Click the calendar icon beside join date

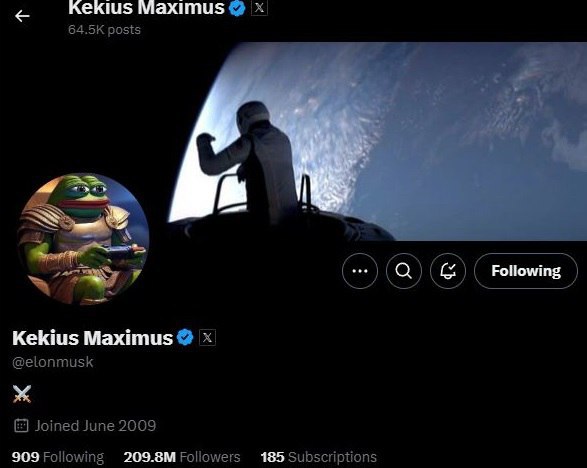[x=21, y=426]
